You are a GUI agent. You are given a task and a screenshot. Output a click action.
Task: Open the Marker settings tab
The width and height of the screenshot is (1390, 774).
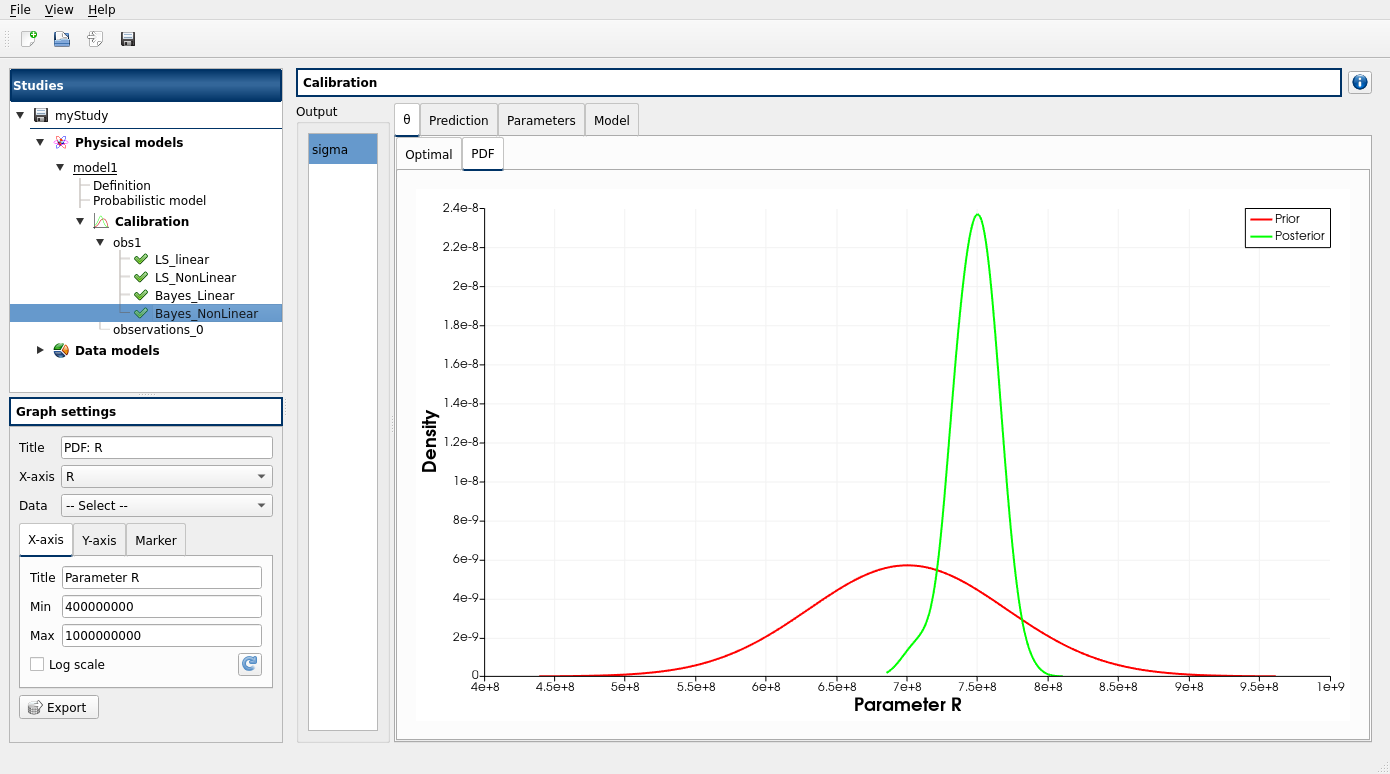[156, 540]
